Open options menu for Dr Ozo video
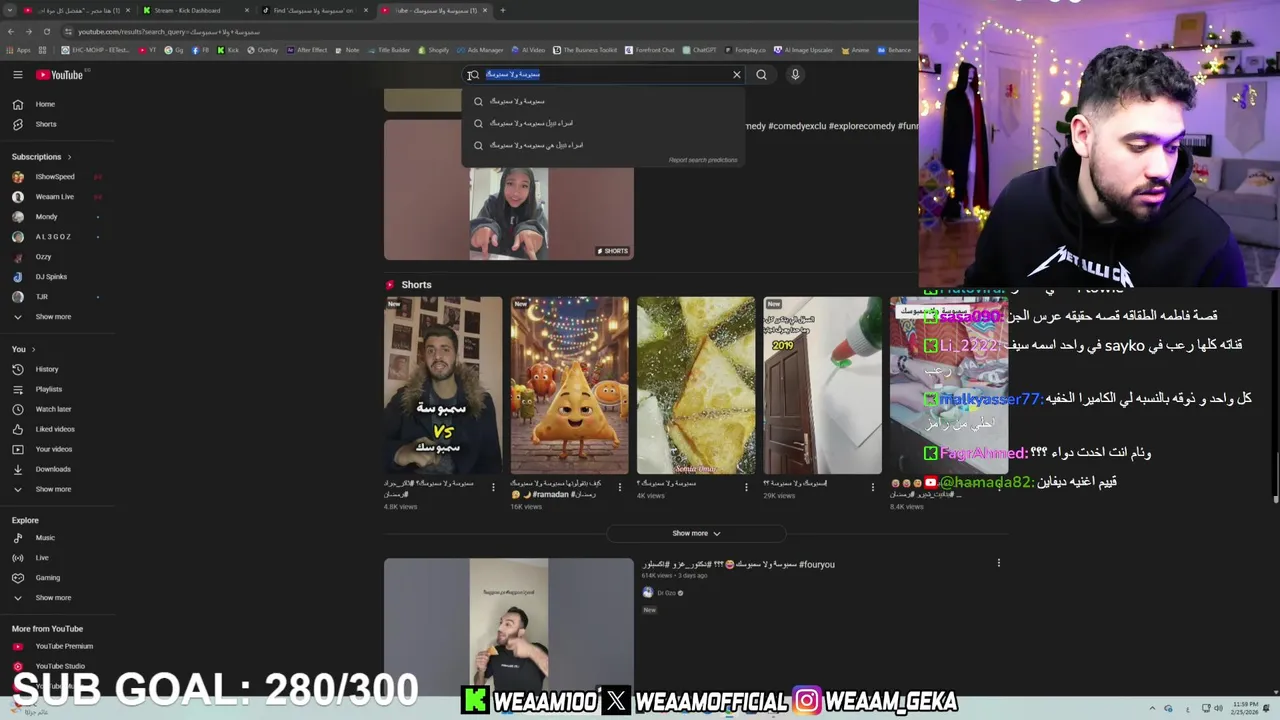Viewport: 1280px width, 720px height. click(998, 563)
